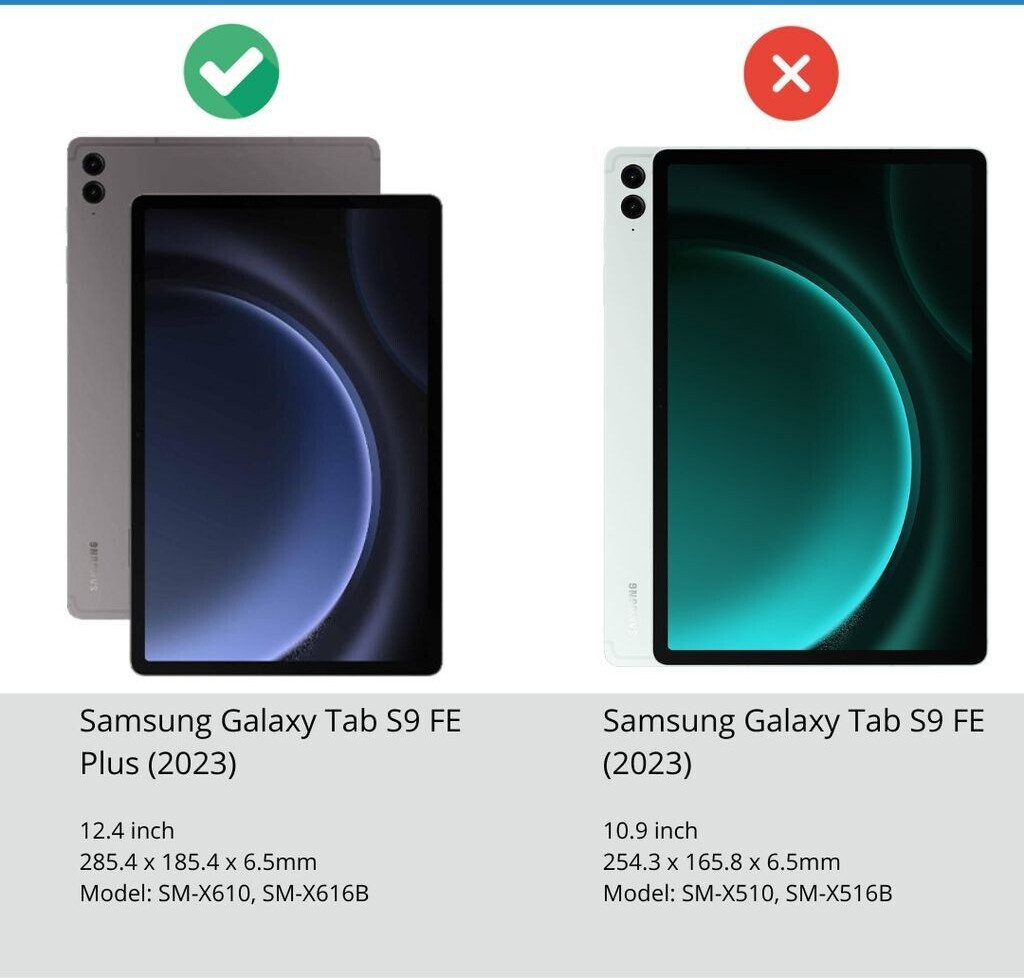Select the mint Galaxy Tab S9 FE front screen
Viewport: 1024px width, 978px height.
click(x=820, y=407)
